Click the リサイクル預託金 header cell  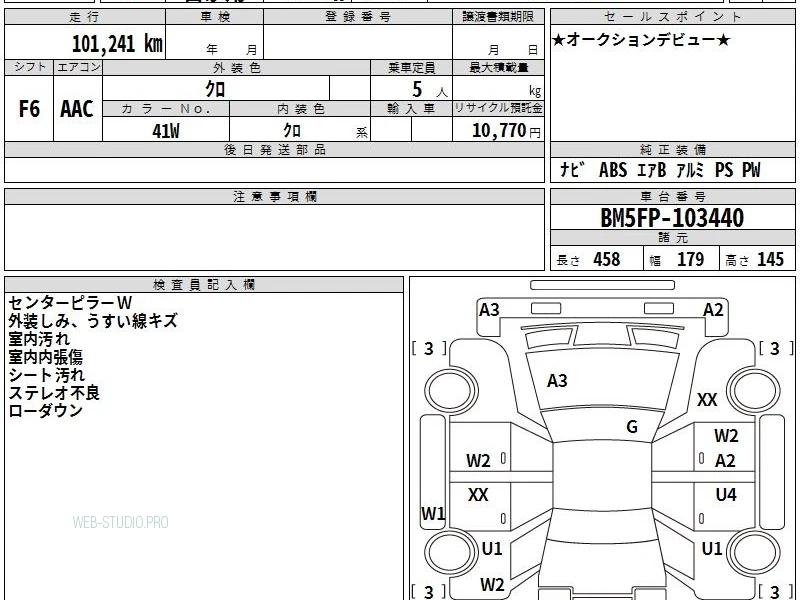pyautogui.click(x=498, y=109)
